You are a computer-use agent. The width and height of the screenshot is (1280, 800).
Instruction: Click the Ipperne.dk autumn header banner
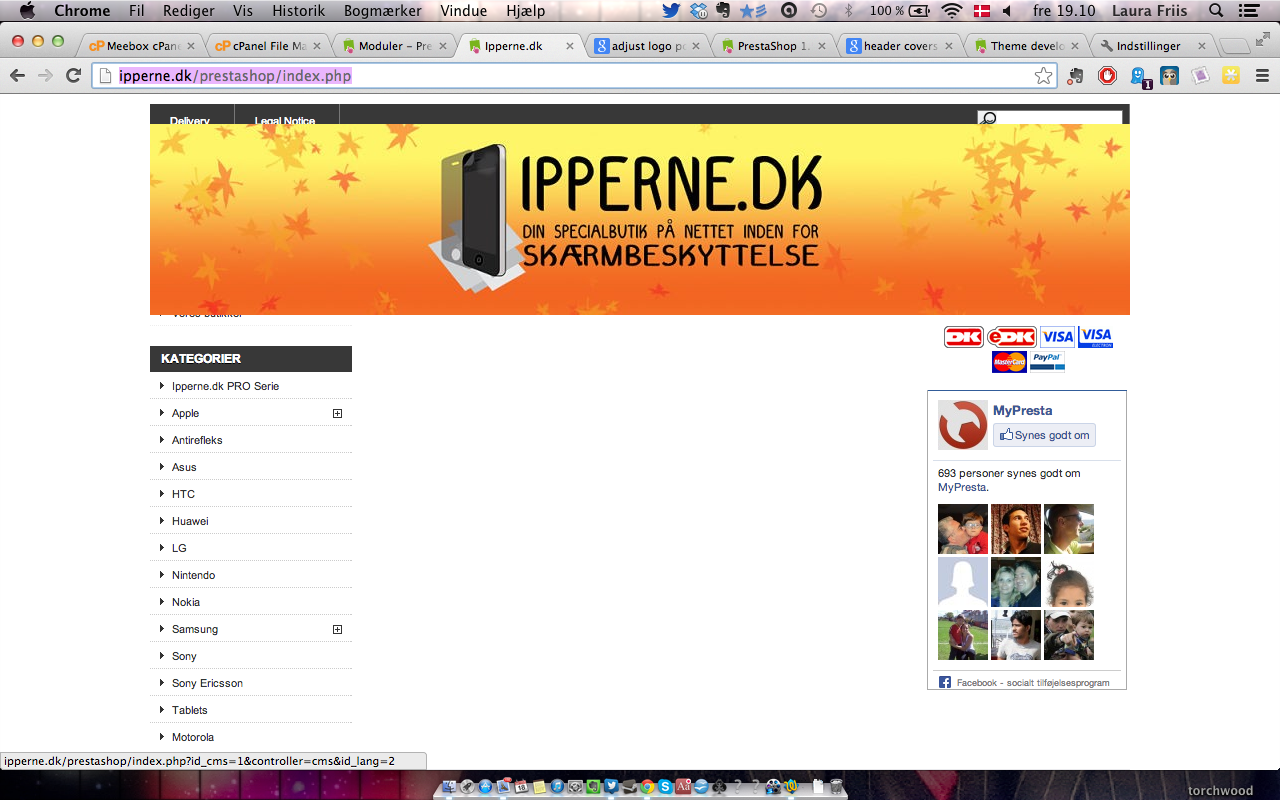pos(640,219)
